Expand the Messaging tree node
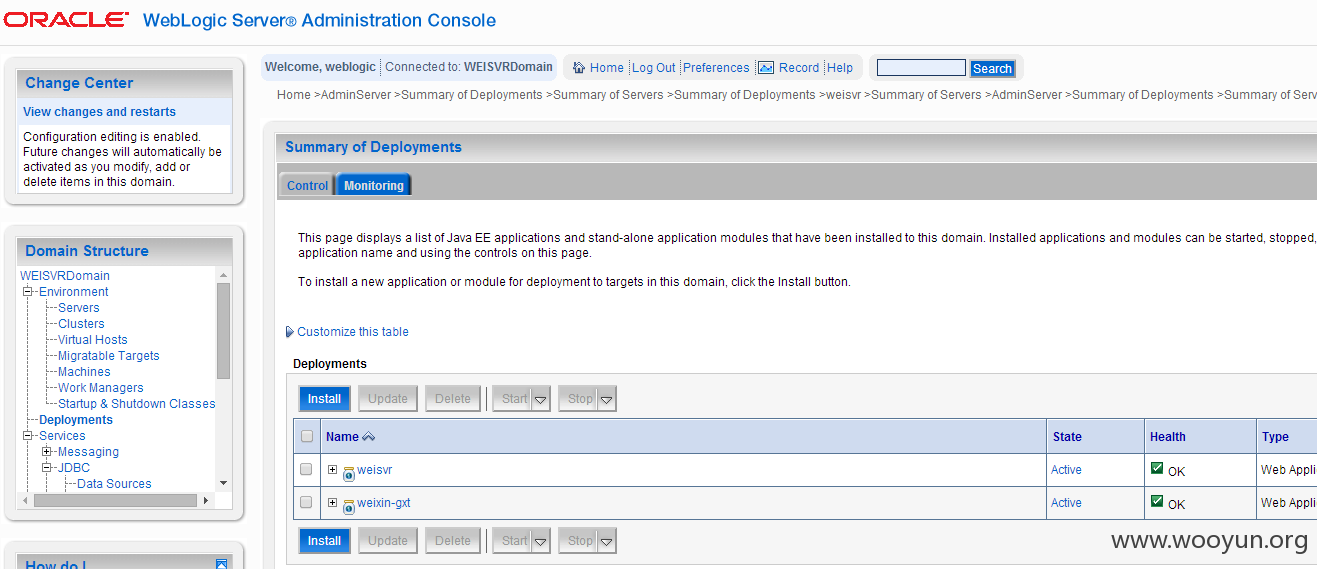Screen dimensions: 1317x569 (47, 452)
